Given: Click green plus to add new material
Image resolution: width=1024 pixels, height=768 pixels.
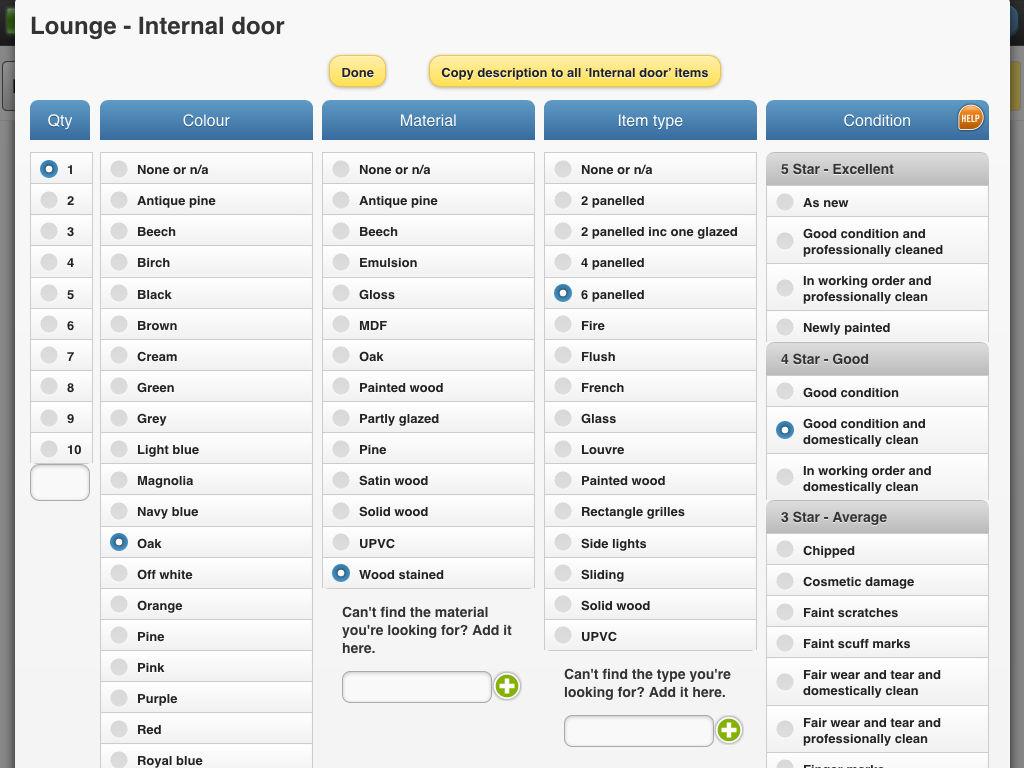Looking at the screenshot, I should (507, 686).
